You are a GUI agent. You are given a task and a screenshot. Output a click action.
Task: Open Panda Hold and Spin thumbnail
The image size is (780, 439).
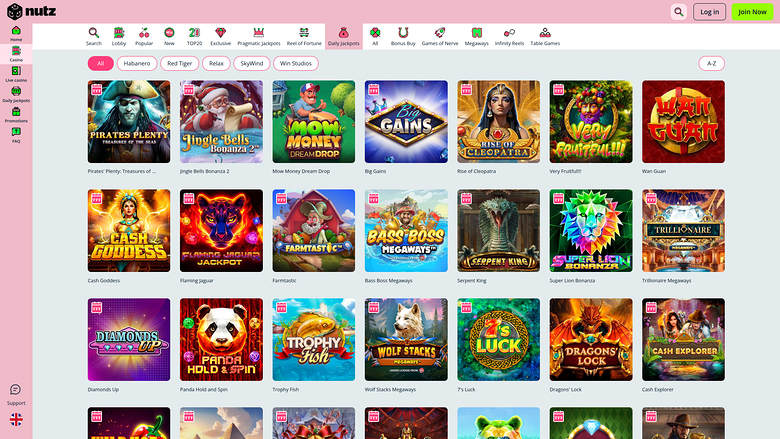click(221, 340)
